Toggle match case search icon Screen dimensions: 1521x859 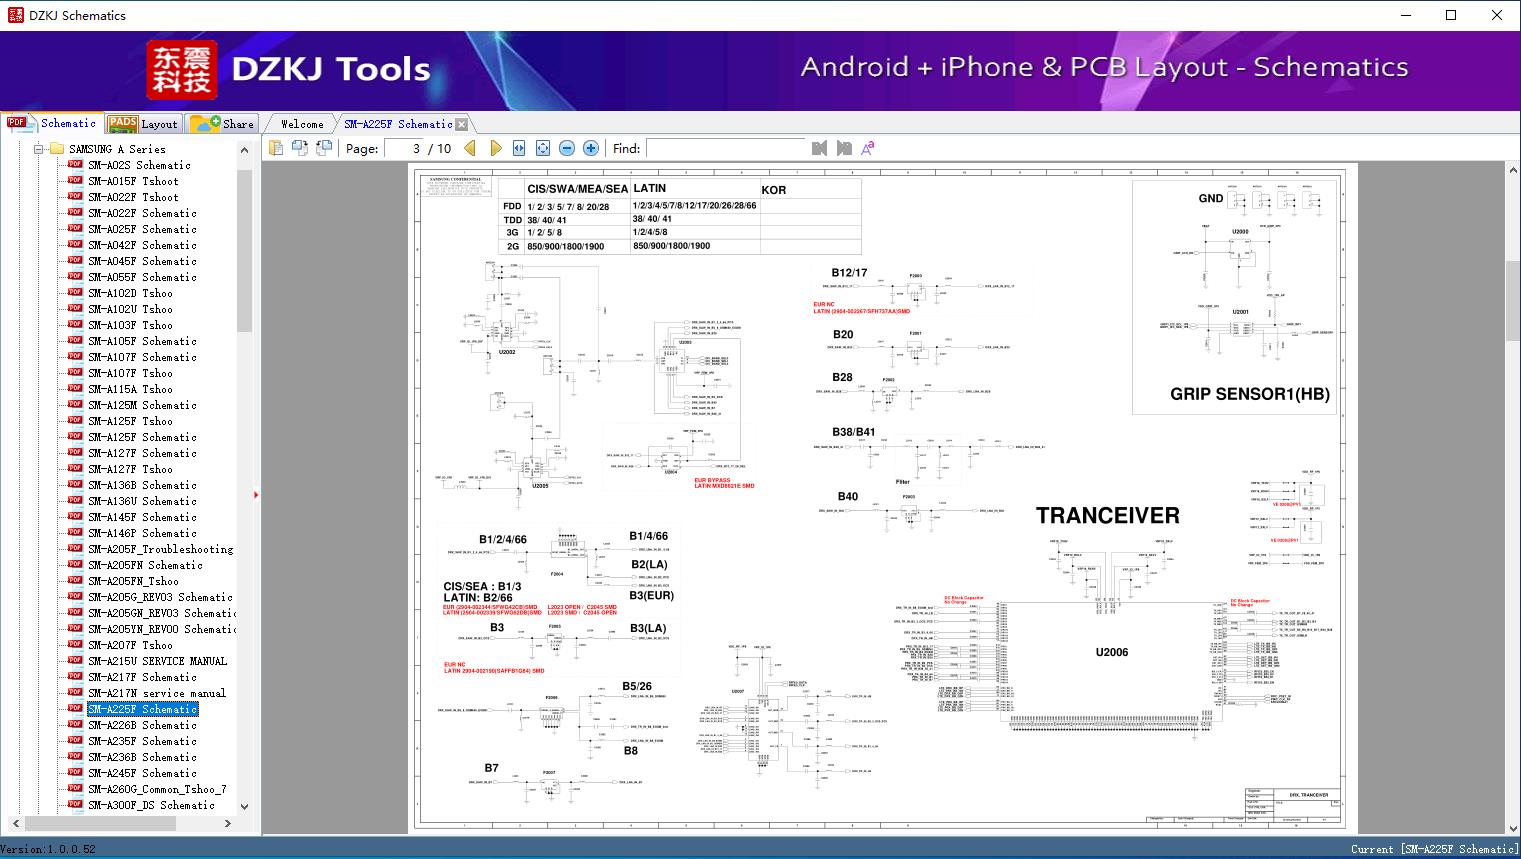pos(868,148)
